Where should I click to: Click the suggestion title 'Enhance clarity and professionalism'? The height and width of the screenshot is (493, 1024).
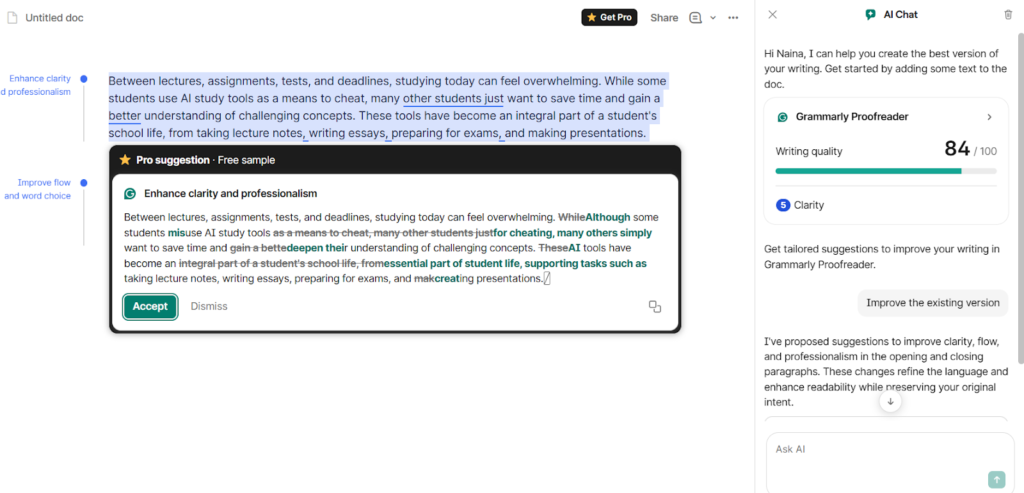click(231, 193)
